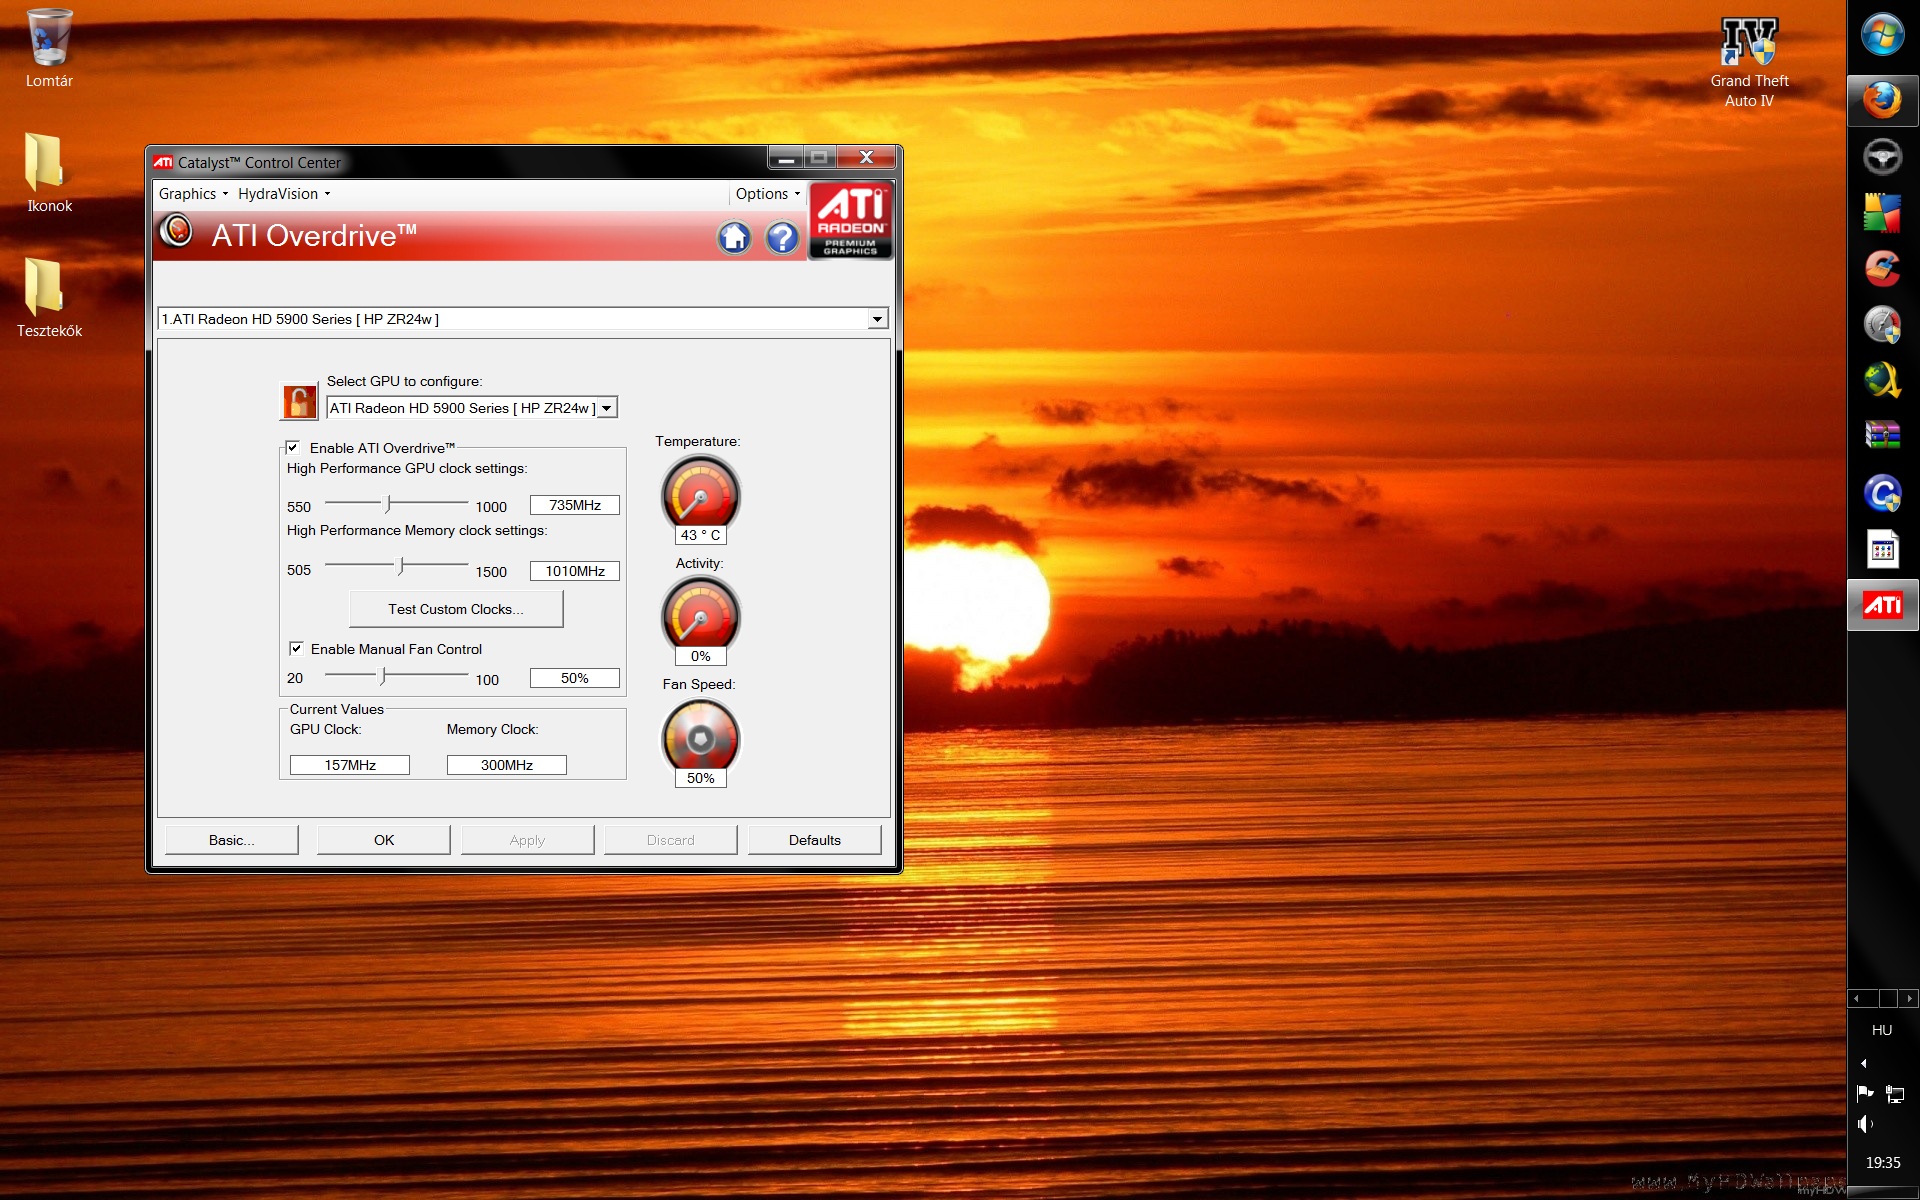Open the Options menu
The height and width of the screenshot is (1200, 1920).
[x=768, y=194]
